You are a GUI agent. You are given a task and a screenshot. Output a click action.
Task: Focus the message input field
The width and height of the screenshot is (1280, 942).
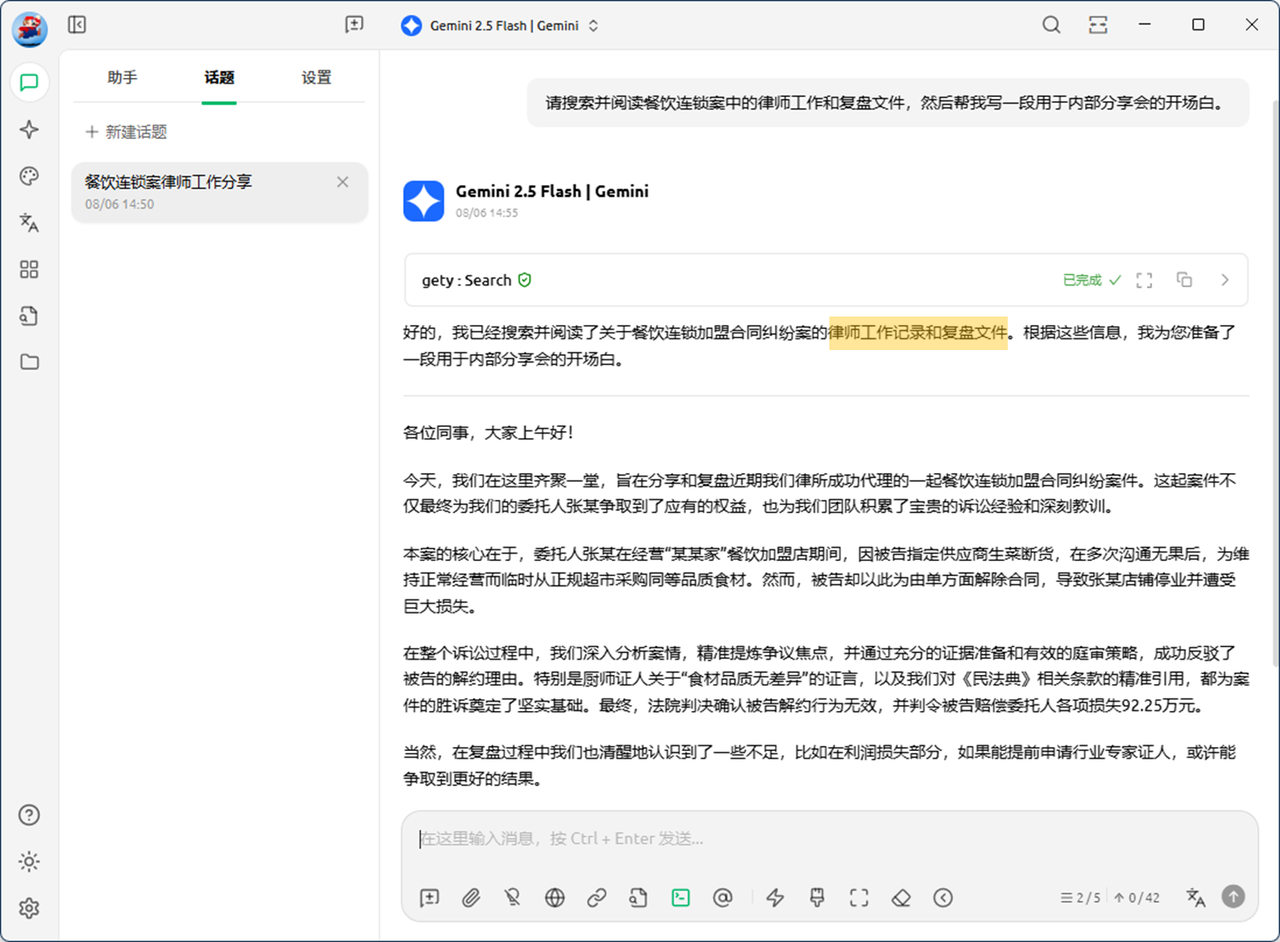(x=829, y=839)
